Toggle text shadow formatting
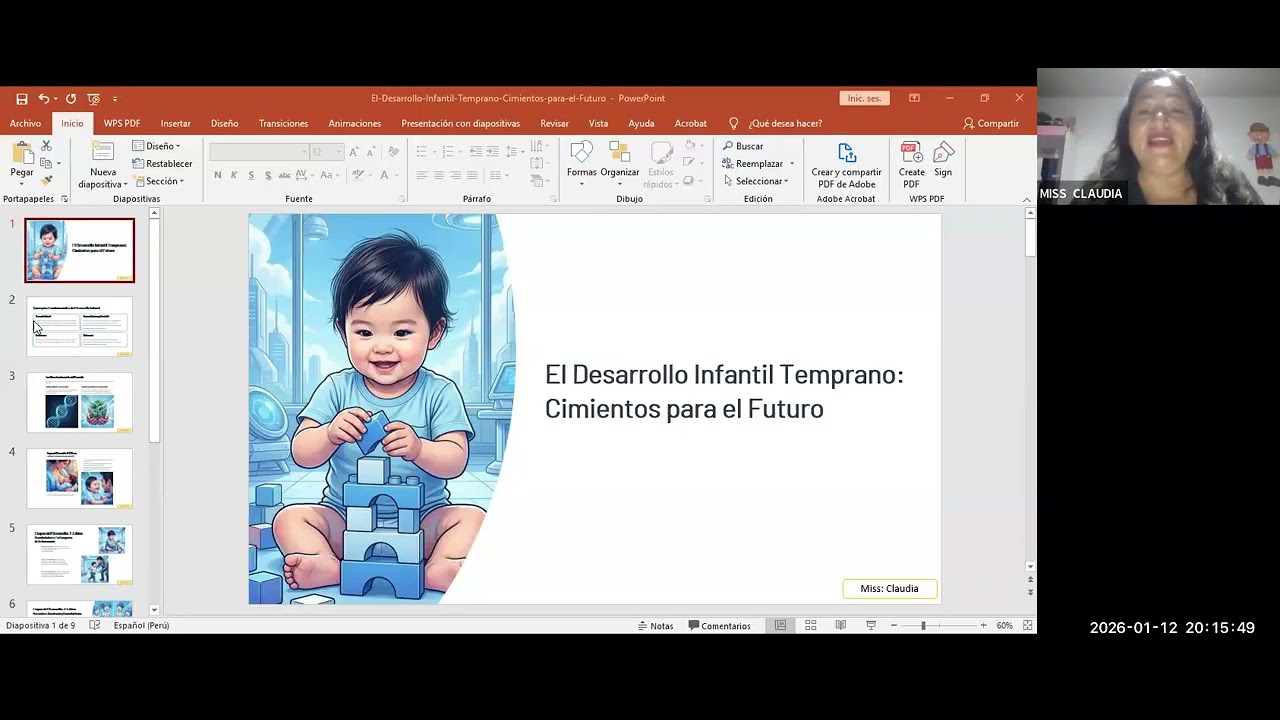This screenshot has width=1280, height=720. [268, 175]
